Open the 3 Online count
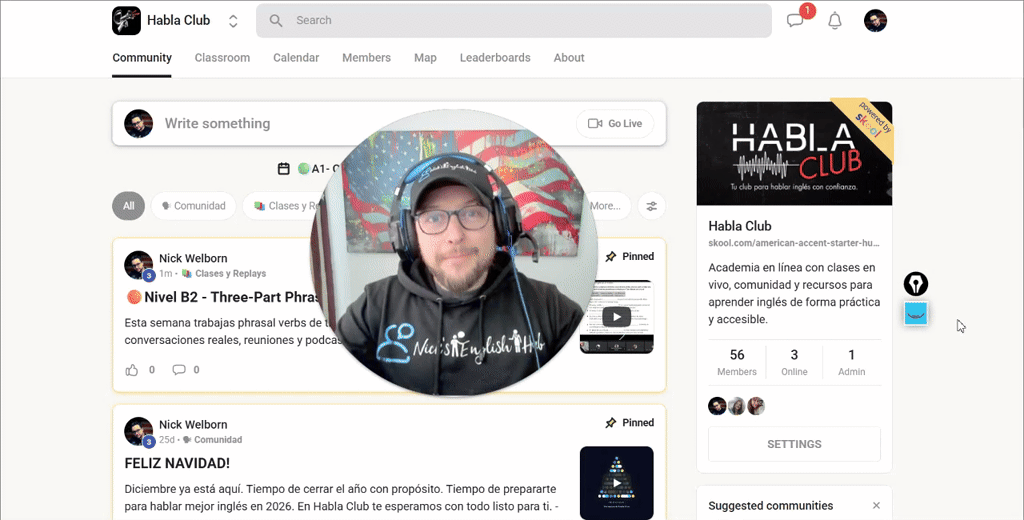The width and height of the screenshot is (1024, 520). click(794, 362)
